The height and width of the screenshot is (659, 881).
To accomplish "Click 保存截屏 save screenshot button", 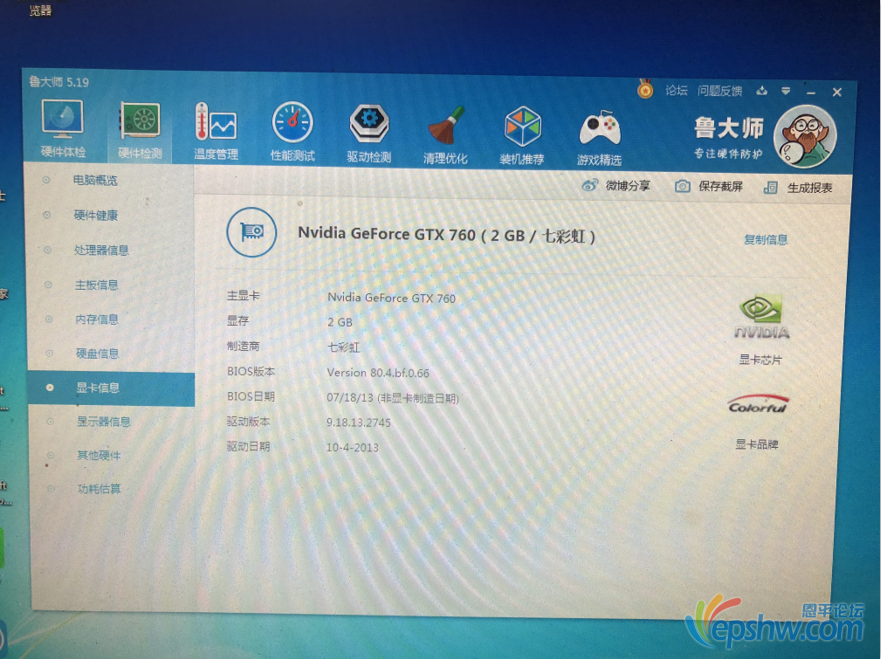I will coord(709,187).
